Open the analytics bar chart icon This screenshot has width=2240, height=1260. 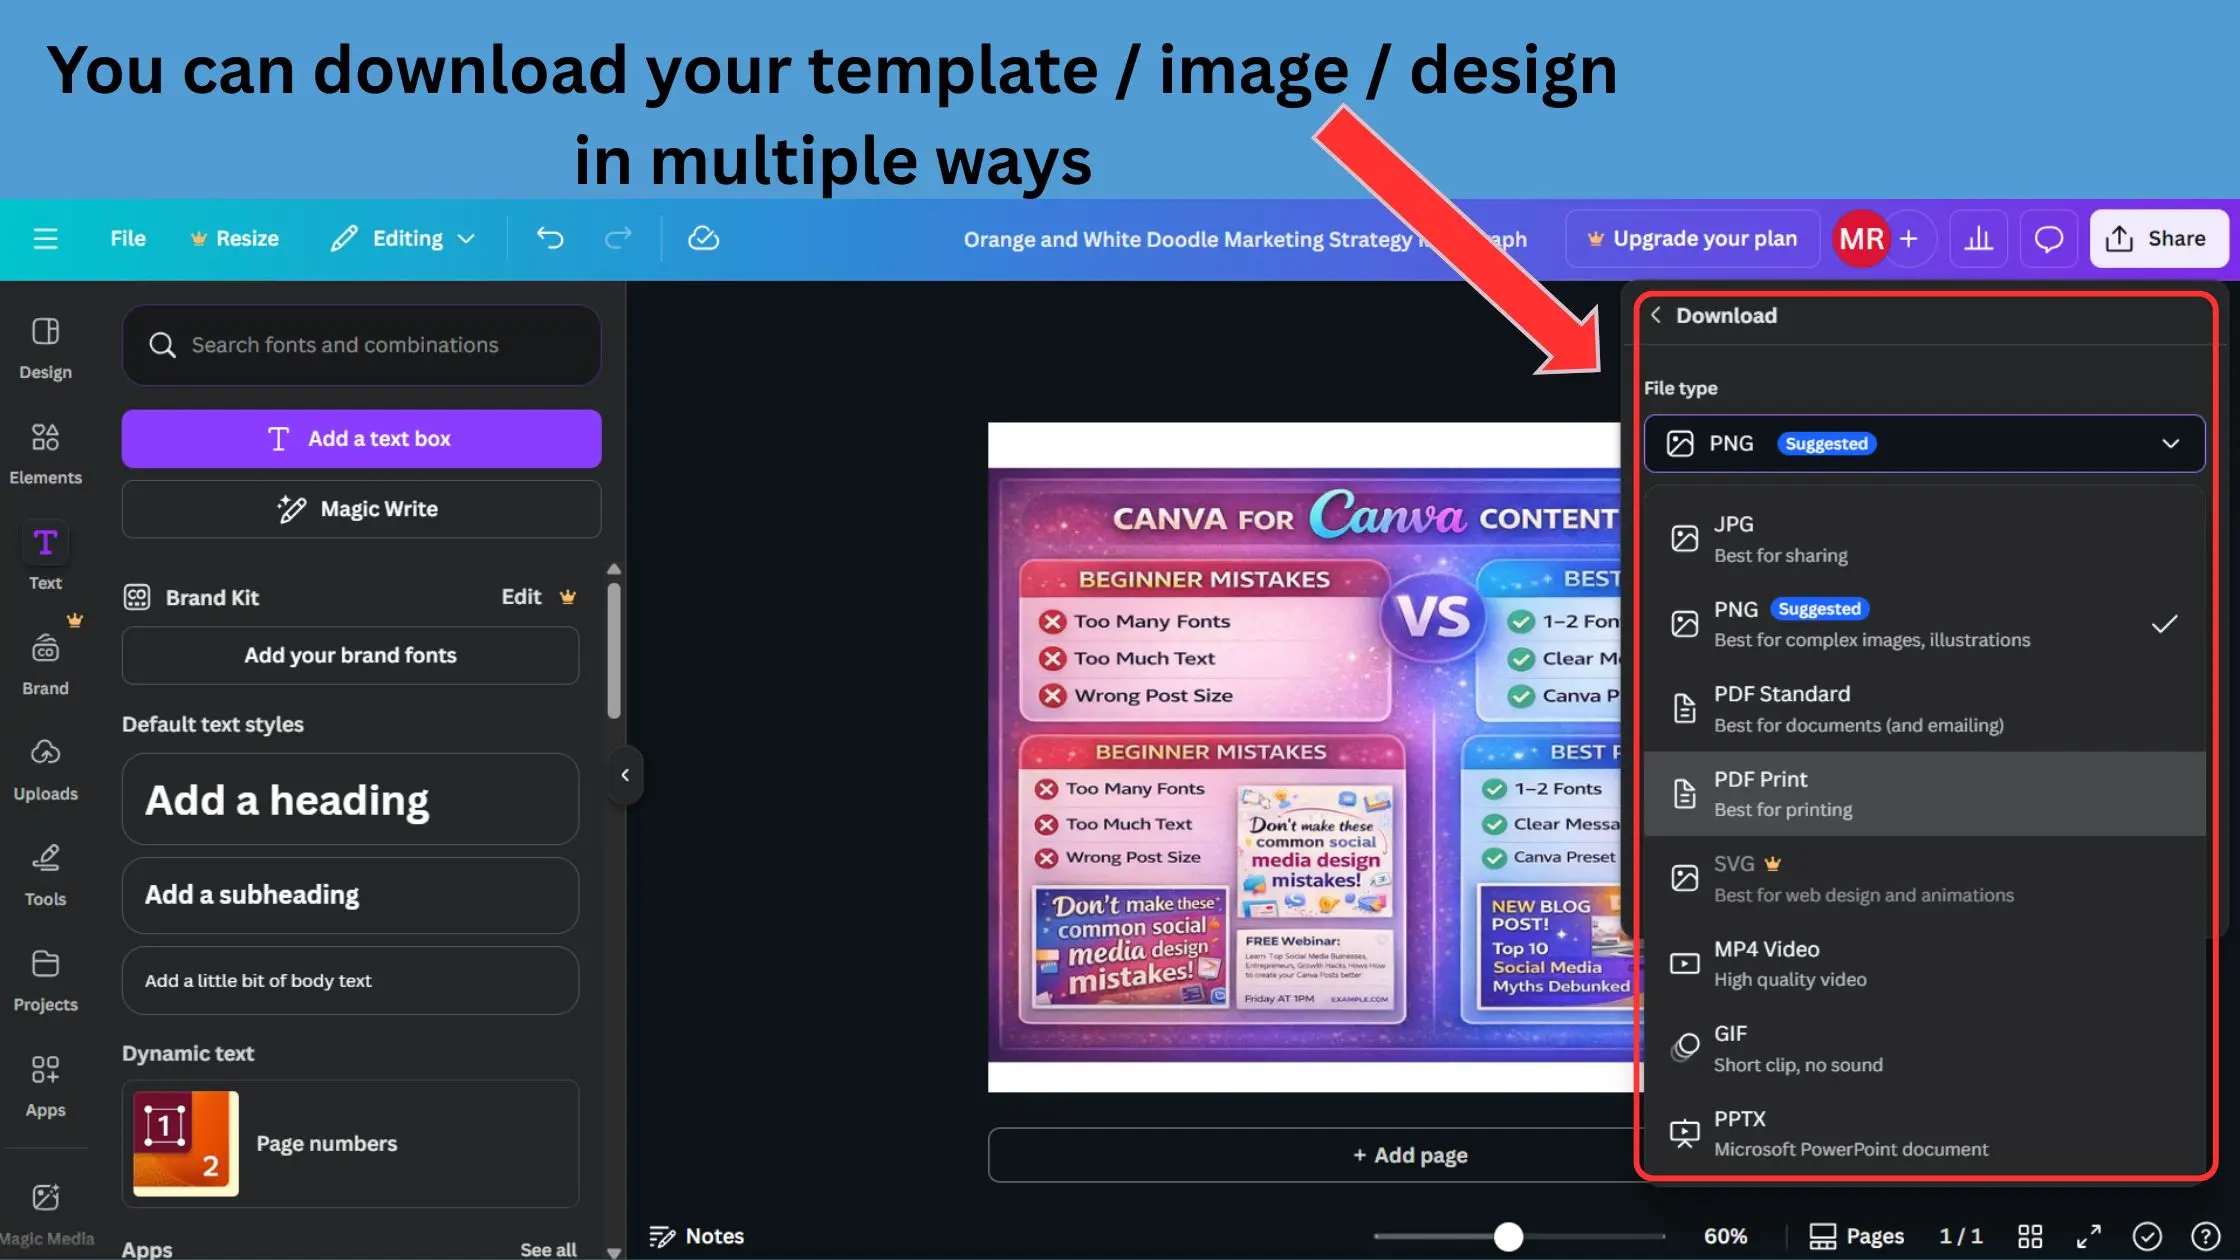(1978, 239)
